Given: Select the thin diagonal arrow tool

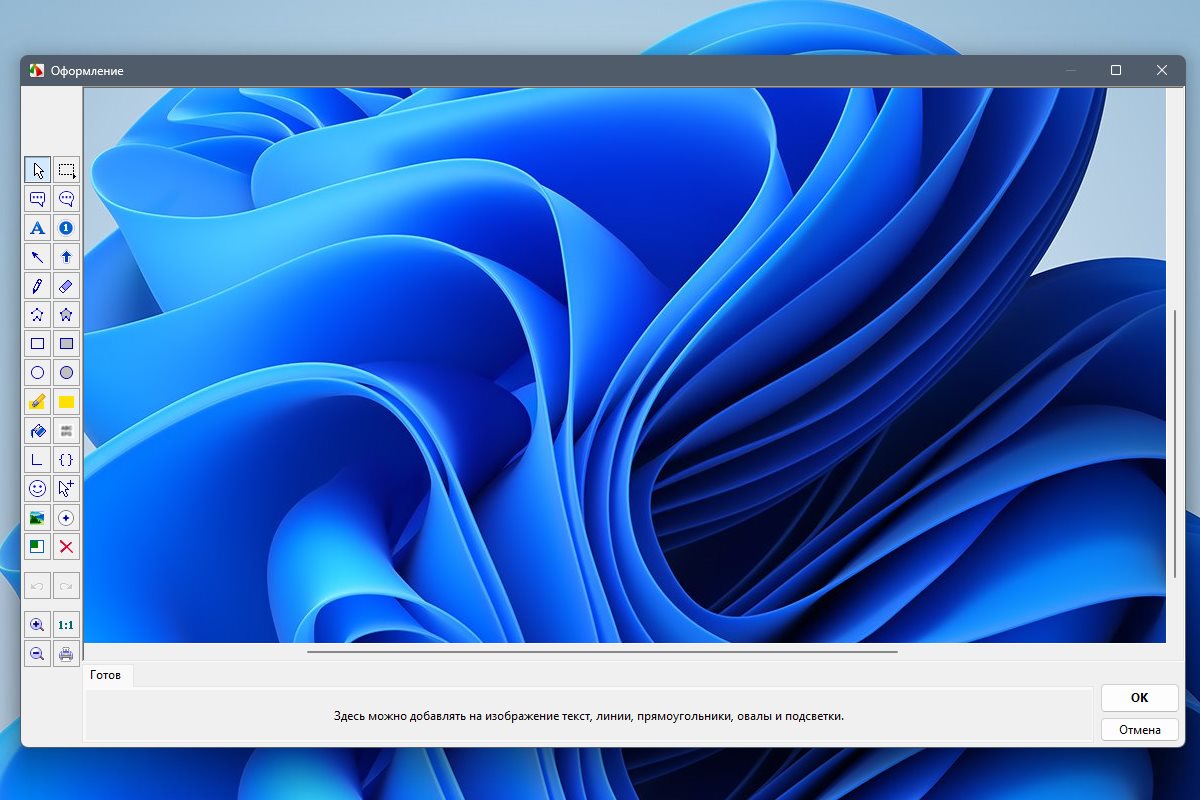Looking at the screenshot, I should coord(37,257).
